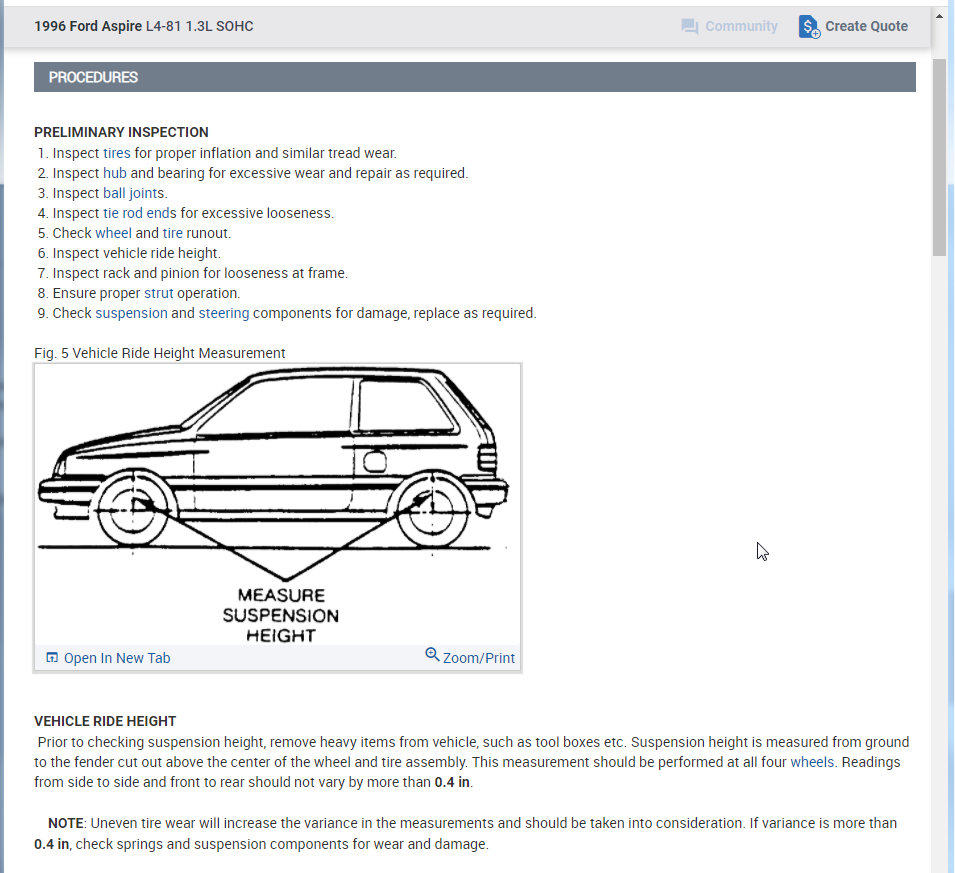Open the "wheels" link in ride height paragraph
955x873 pixels.
click(x=812, y=761)
